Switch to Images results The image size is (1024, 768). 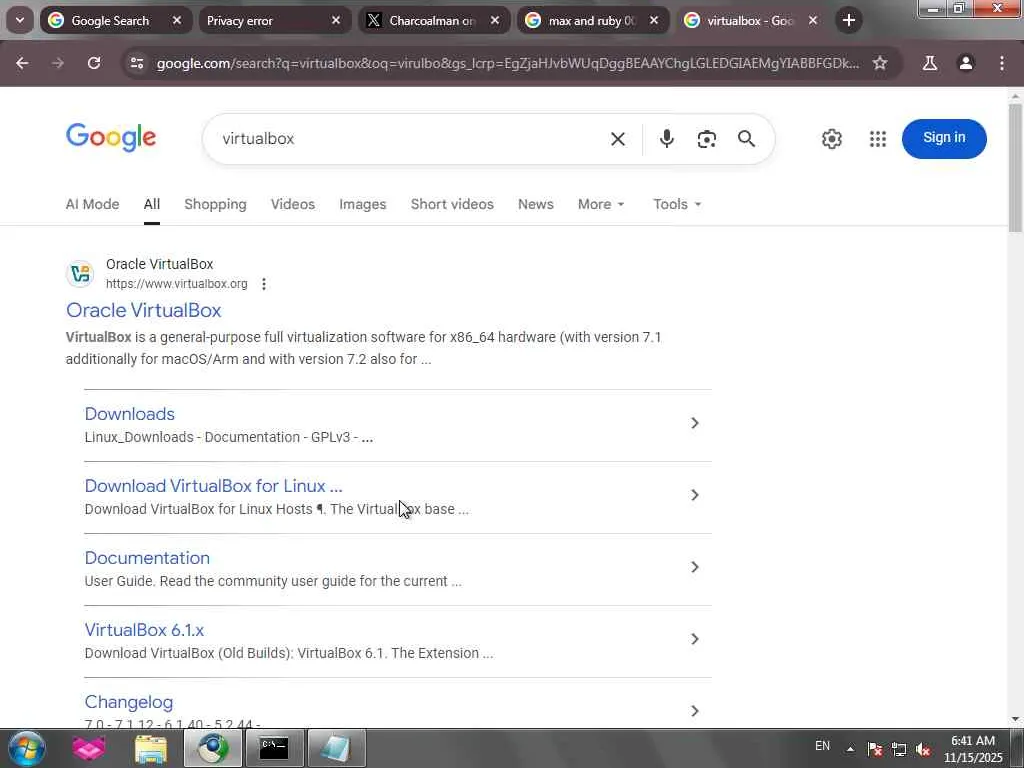[x=362, y=204]
